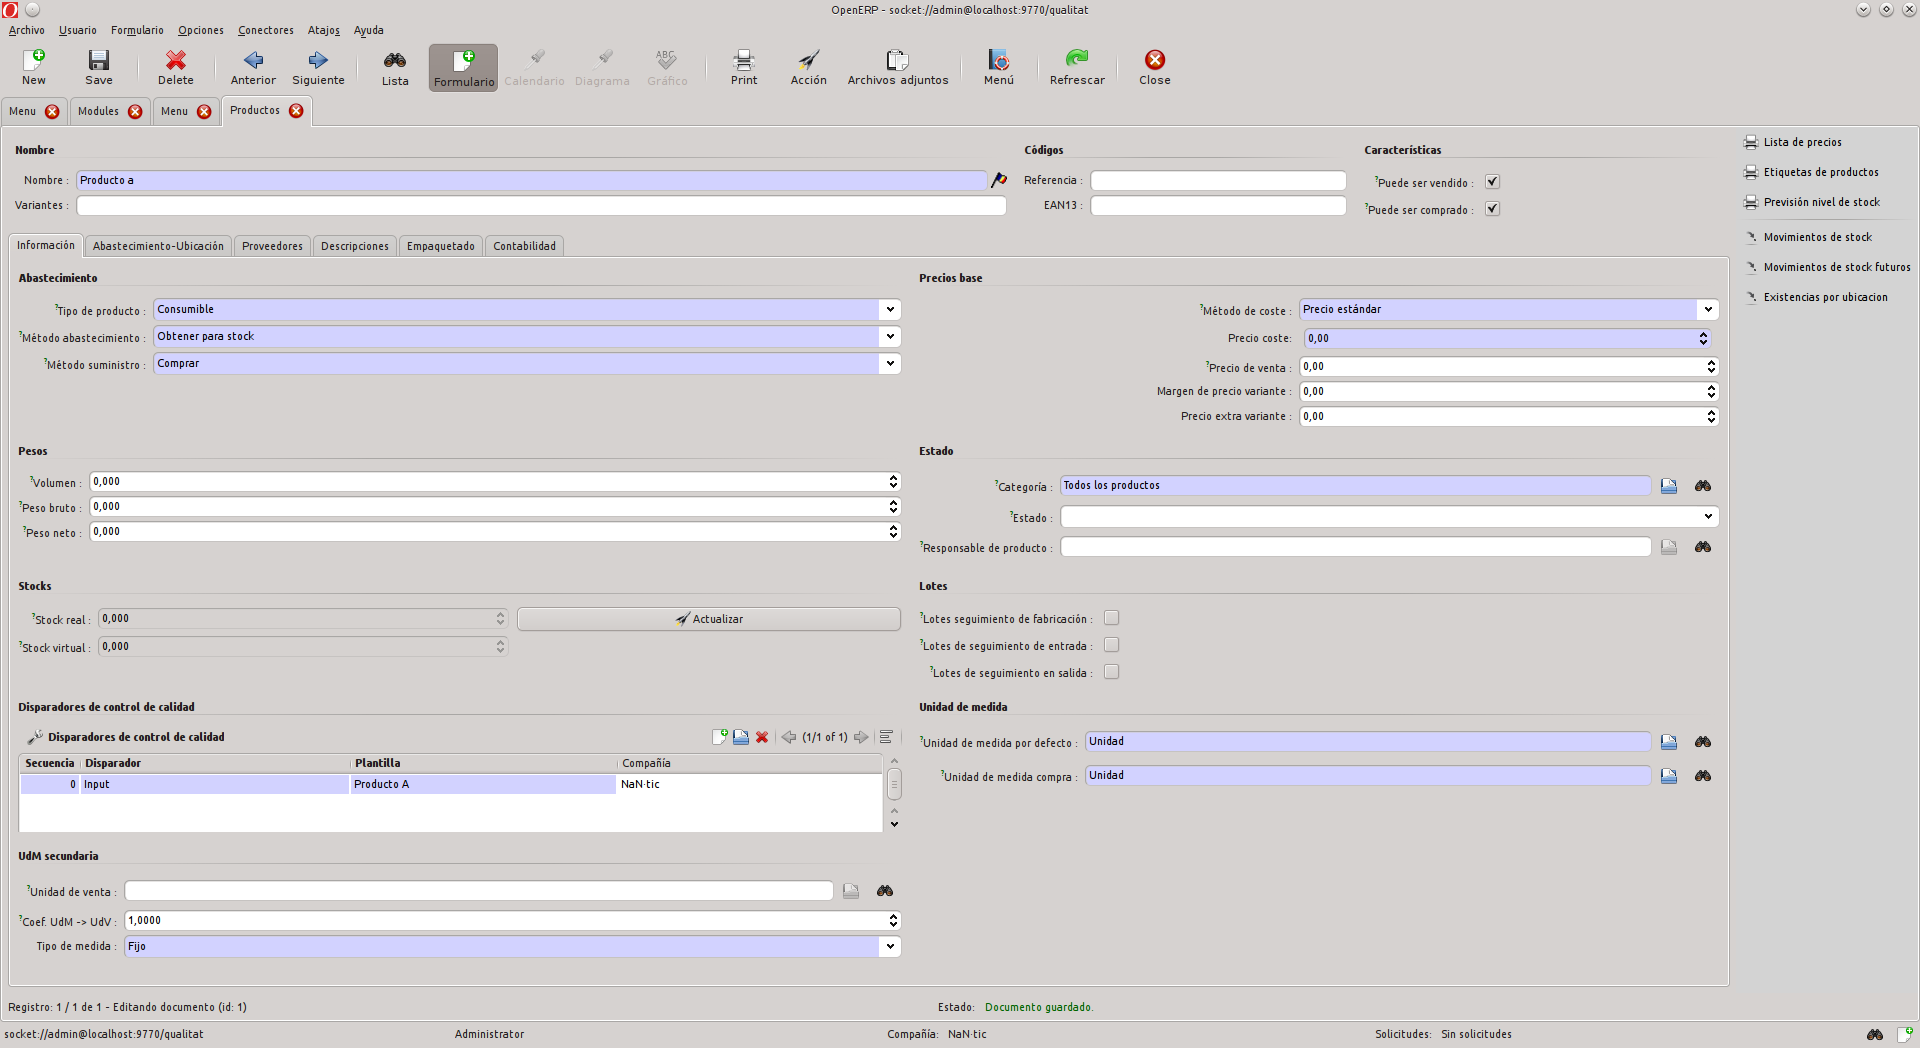Open Método abastecimiento dropdown
The height and width of the screenshot is (1048, 1920).
(890, 337)
